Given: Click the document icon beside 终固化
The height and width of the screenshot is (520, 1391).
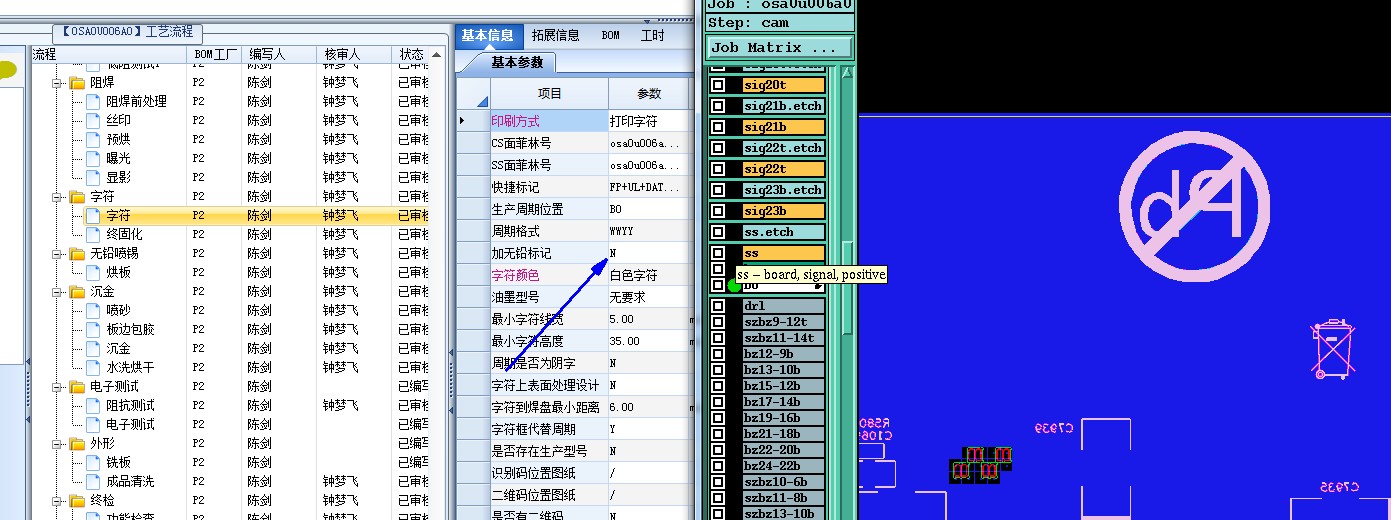Looking at the screenshot, I should [93, 235].
